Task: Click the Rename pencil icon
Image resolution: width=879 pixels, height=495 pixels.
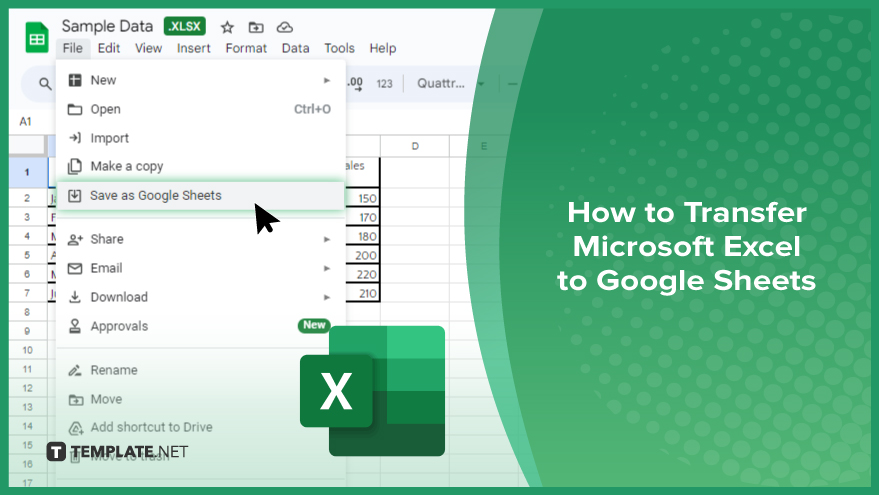Action: click(75, 370)
